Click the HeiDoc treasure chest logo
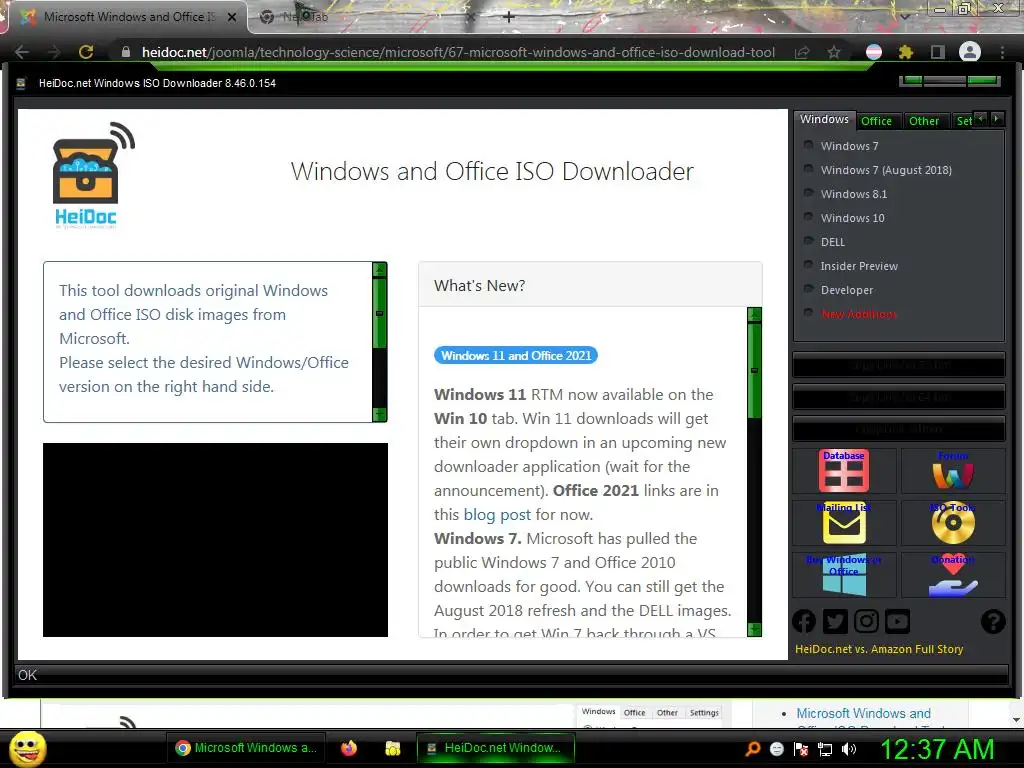The height and width of the screenshot is (768, 1024). click(92, 175)
